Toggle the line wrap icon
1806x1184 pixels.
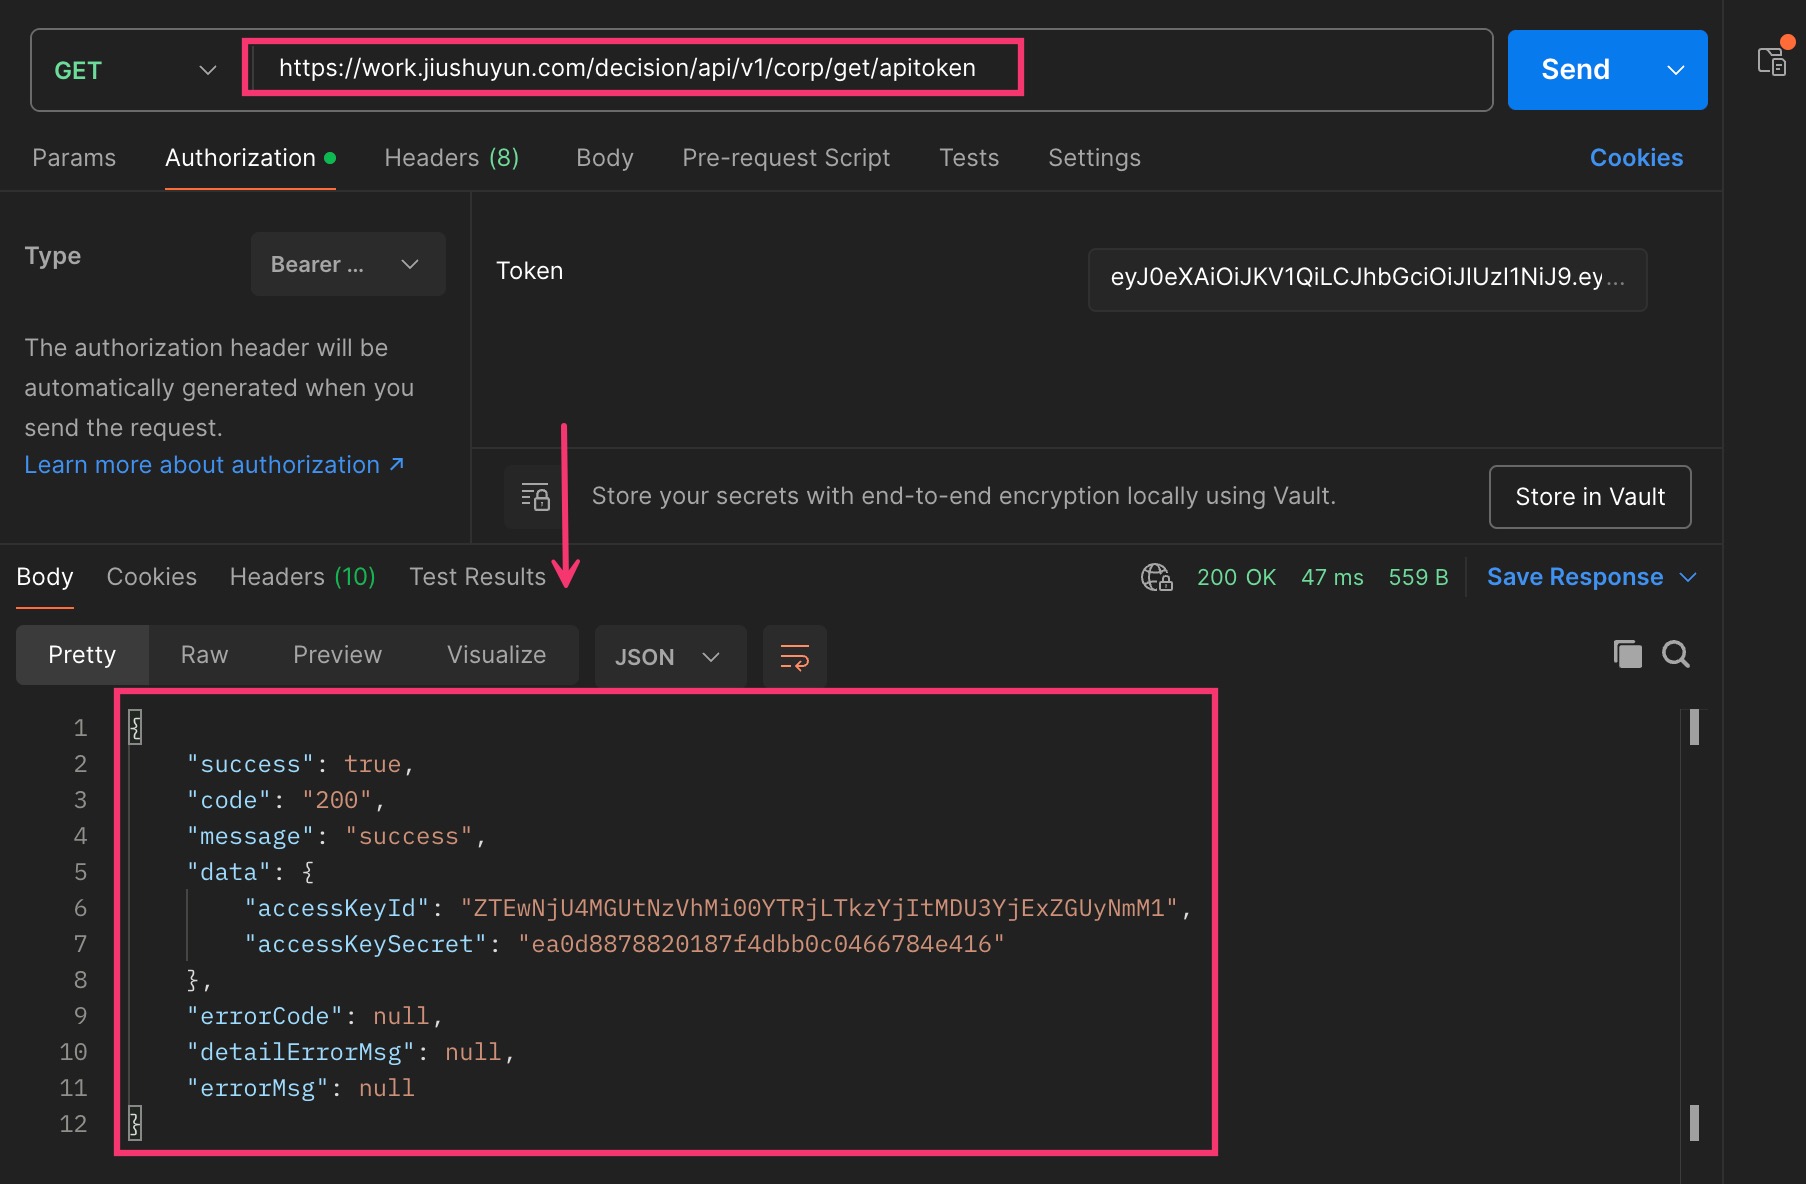pyautogui.click(x=794, y=657)
